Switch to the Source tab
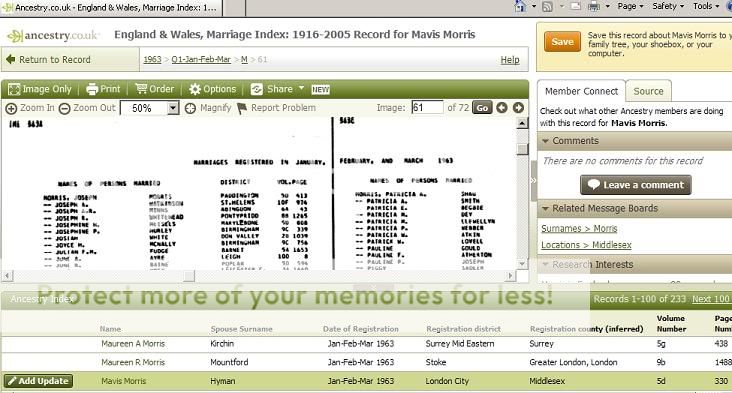The image size is (732, 393). coord(648,91)
